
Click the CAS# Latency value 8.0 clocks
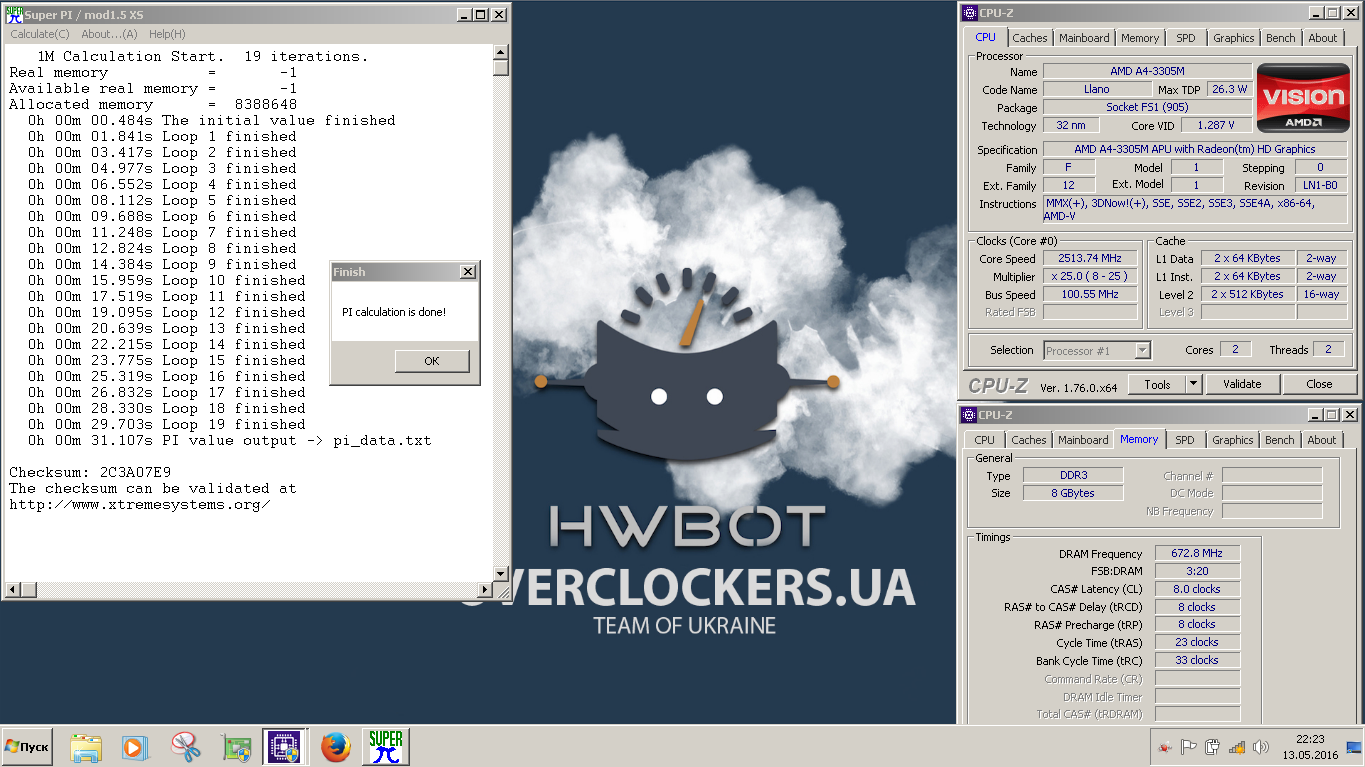pos(1198,590)
